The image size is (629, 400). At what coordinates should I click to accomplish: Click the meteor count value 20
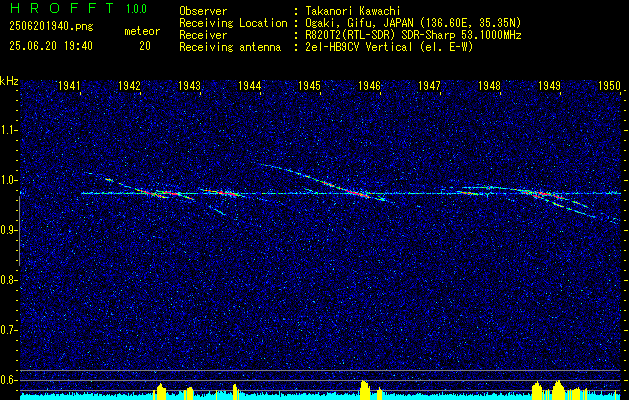coord(145,46)
